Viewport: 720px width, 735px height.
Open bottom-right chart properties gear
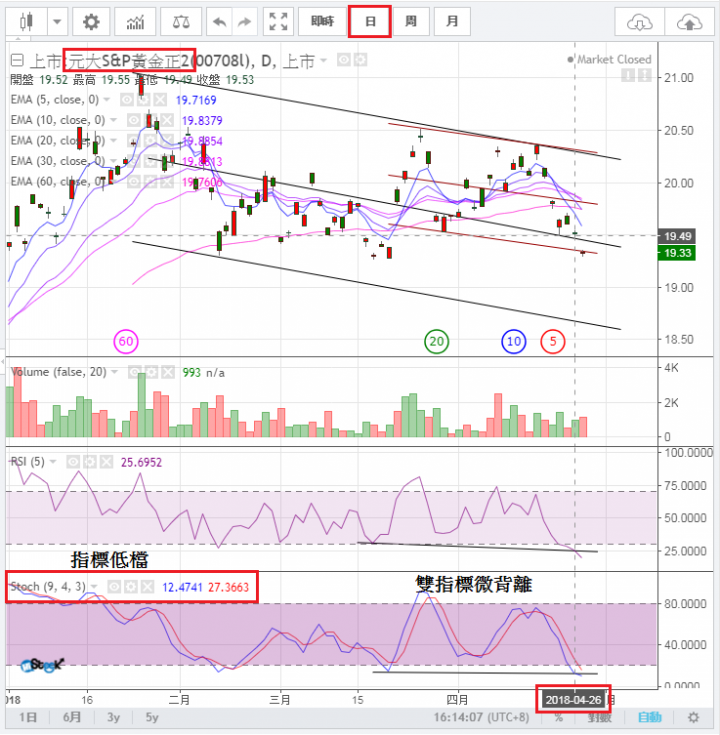(x=693, y=718)
